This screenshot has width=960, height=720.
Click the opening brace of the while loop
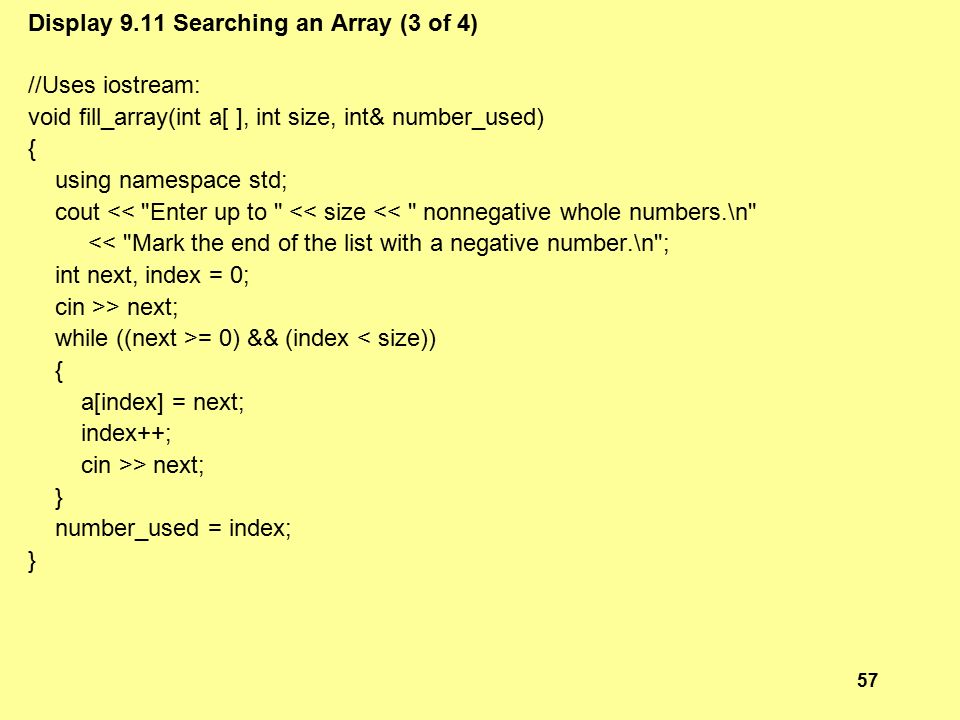tap(59, 370)
